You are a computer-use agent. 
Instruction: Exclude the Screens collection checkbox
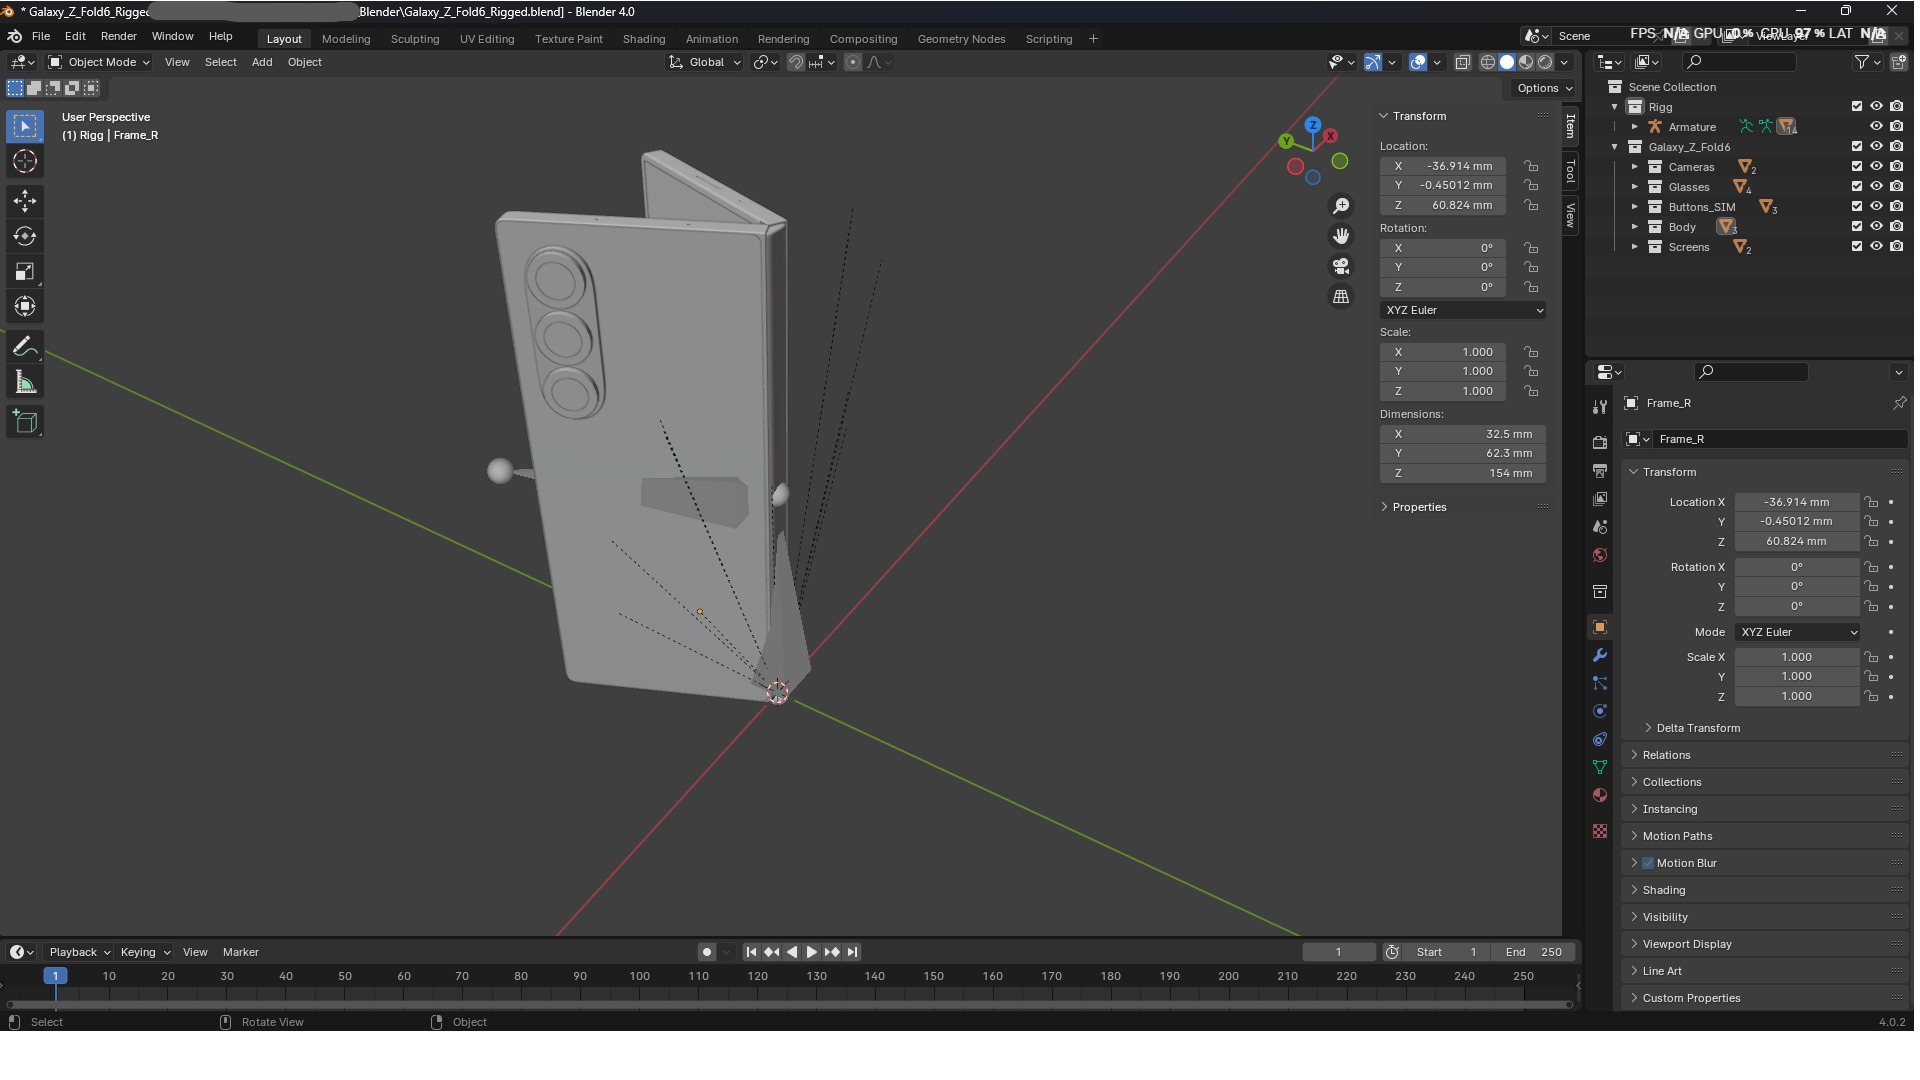click(x=1857, y=246)
